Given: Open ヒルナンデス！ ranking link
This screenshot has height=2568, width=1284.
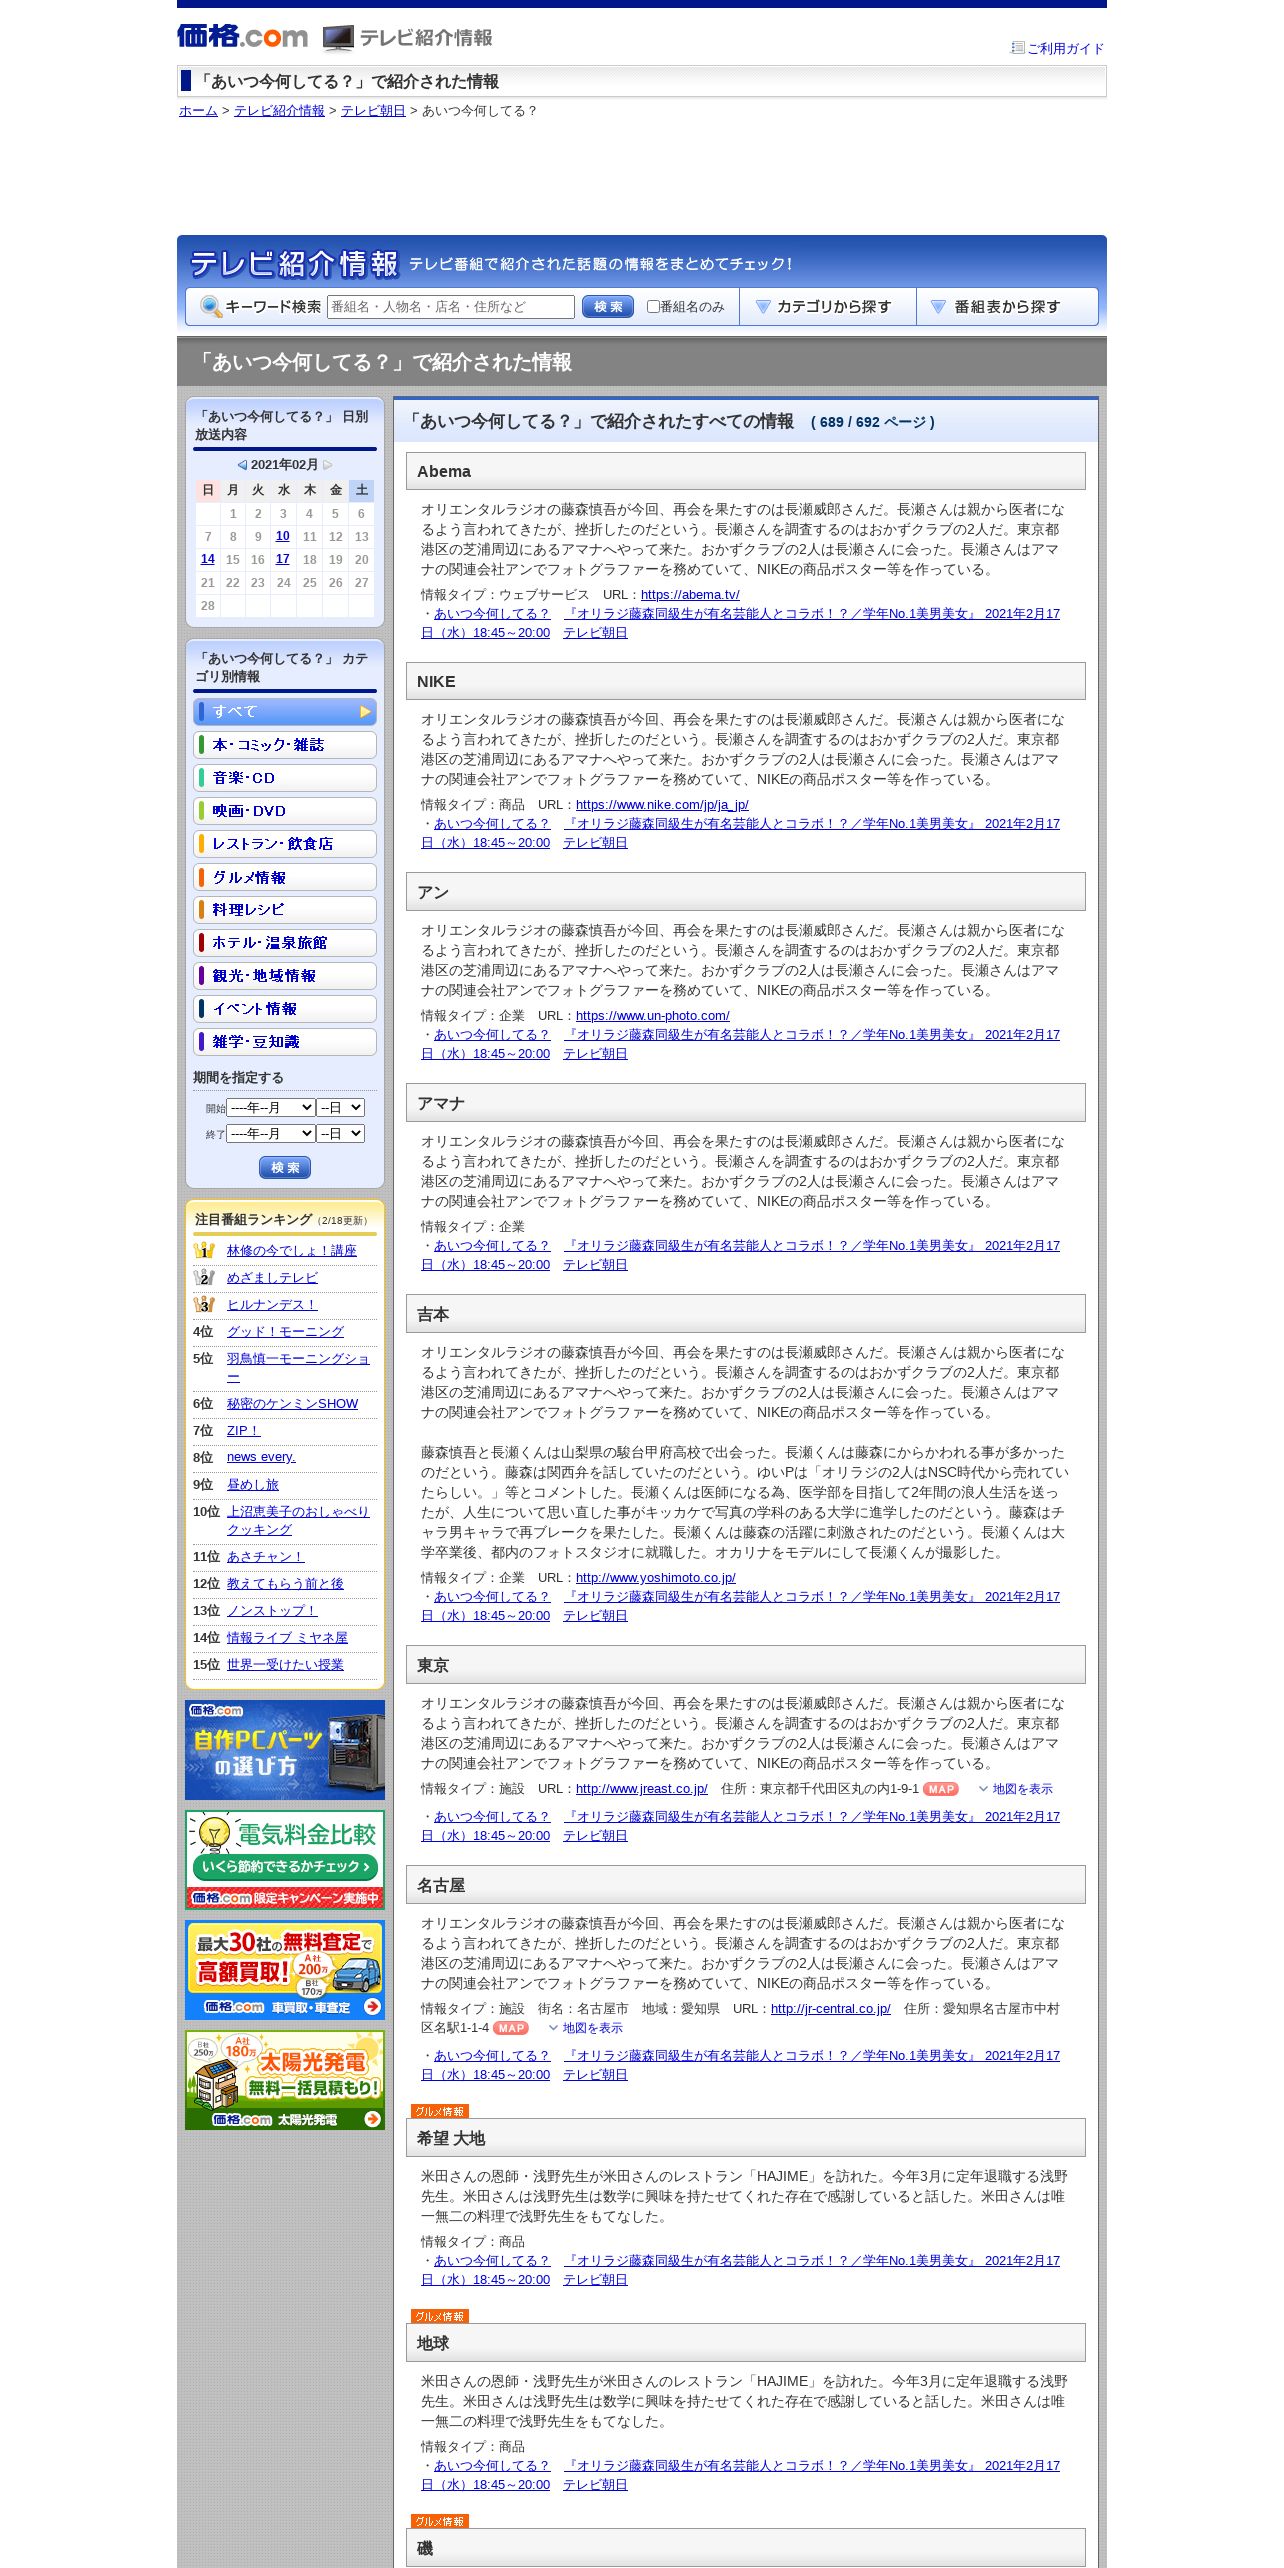Looking at the screenshot, I should point(272,1304).
